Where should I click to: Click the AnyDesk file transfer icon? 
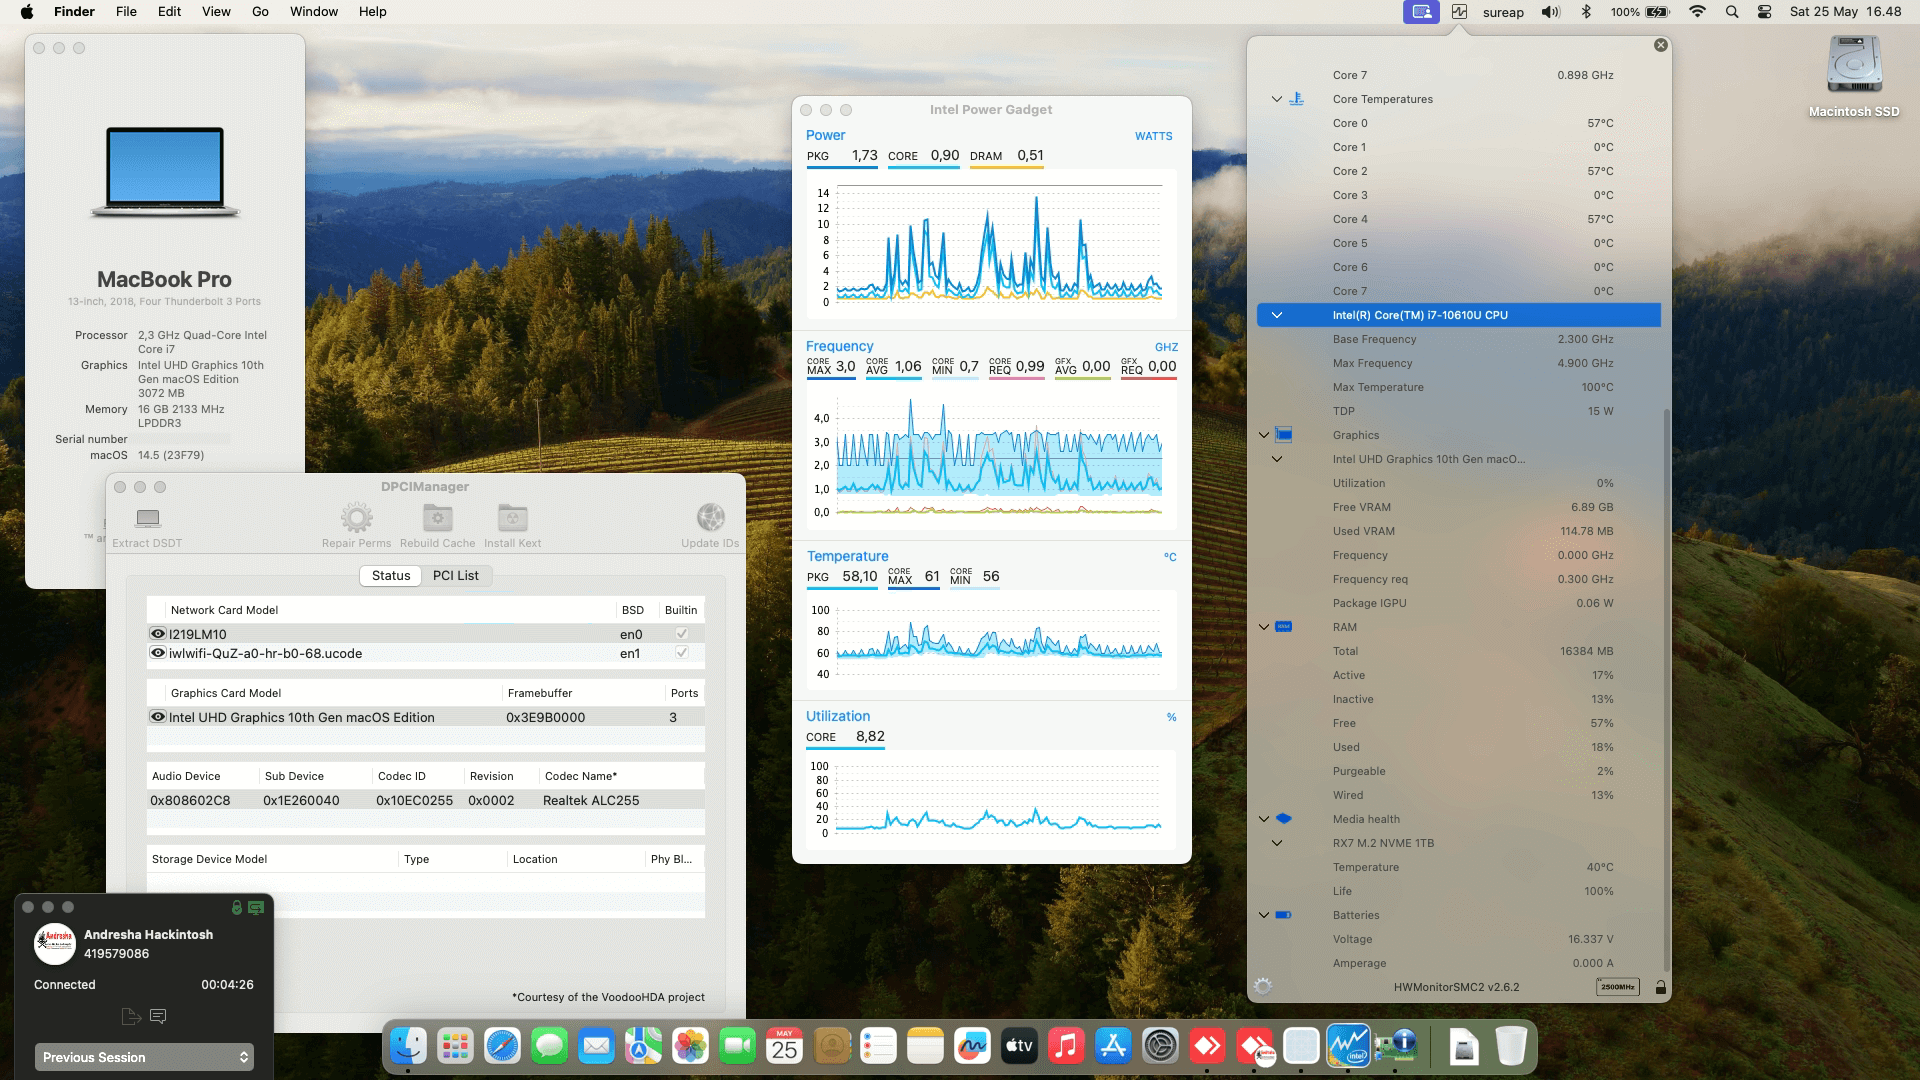(x=130, y=1016)
